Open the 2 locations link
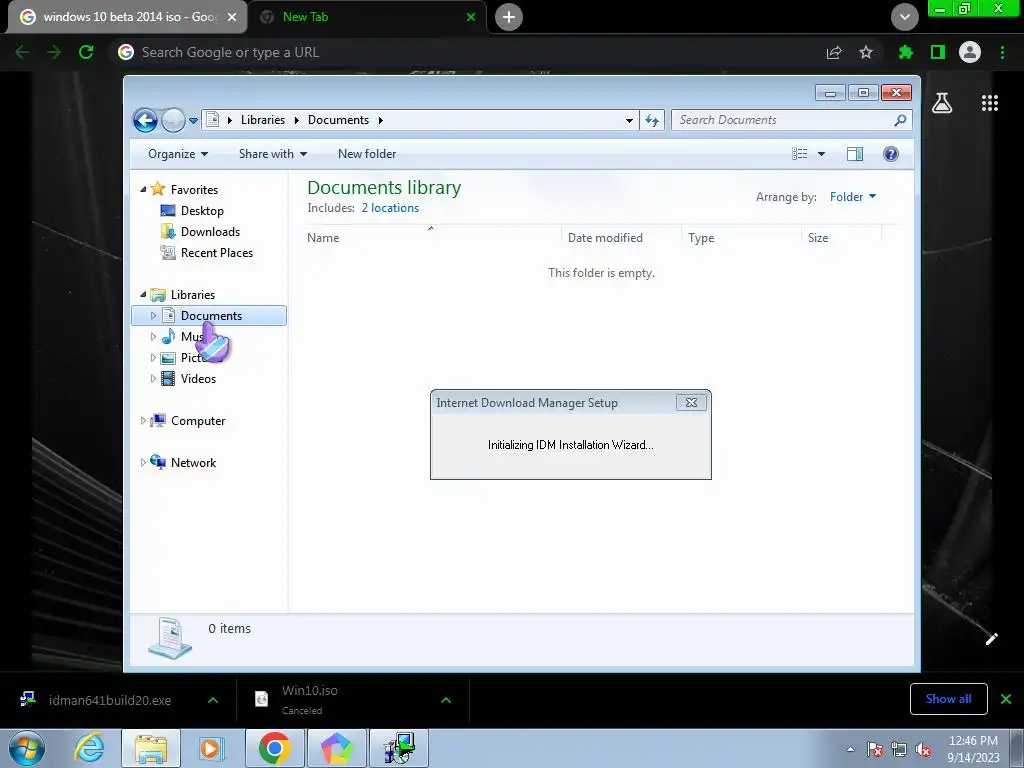Viewport: 1024px width, 768px height. 391,208
